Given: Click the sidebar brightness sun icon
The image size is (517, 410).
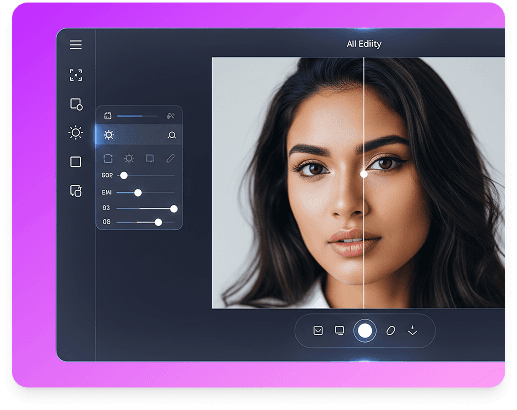Looking at the screenshot, I should click(x=76, y=133).
